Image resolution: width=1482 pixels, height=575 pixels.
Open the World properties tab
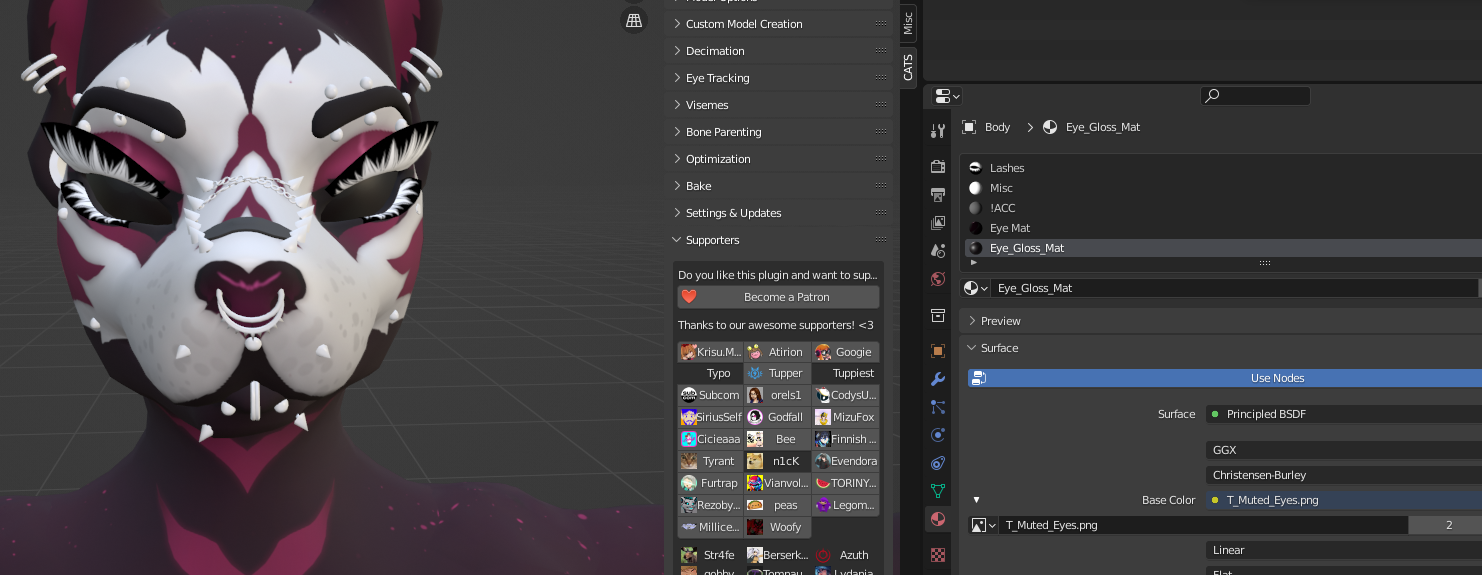[938, 279]
